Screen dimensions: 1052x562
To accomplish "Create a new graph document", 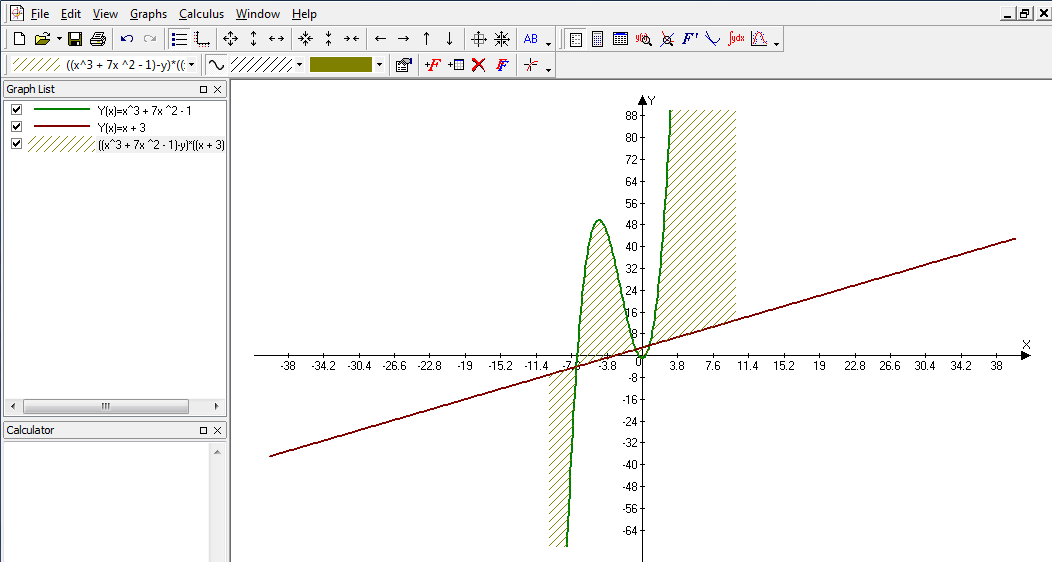I will coord(19,39).
